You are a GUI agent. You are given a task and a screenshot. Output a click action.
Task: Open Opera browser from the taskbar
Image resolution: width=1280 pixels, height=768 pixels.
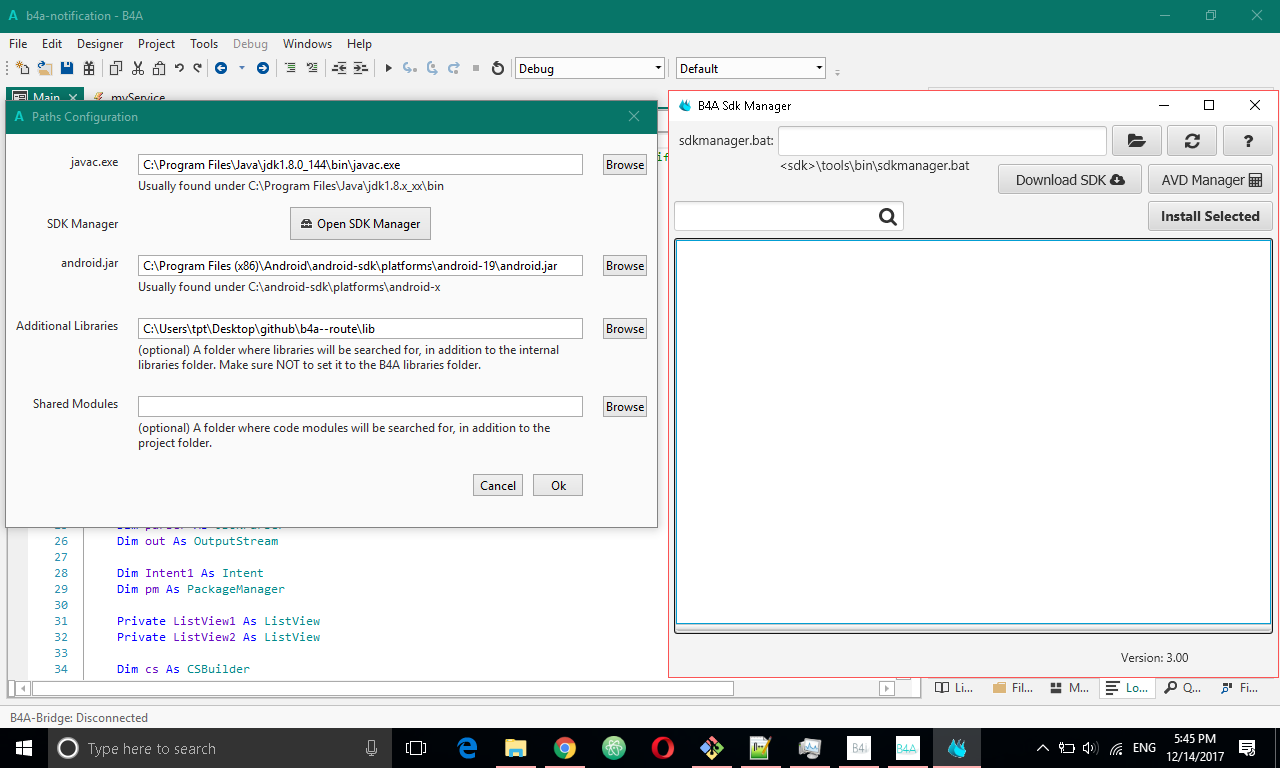point(662,748)
